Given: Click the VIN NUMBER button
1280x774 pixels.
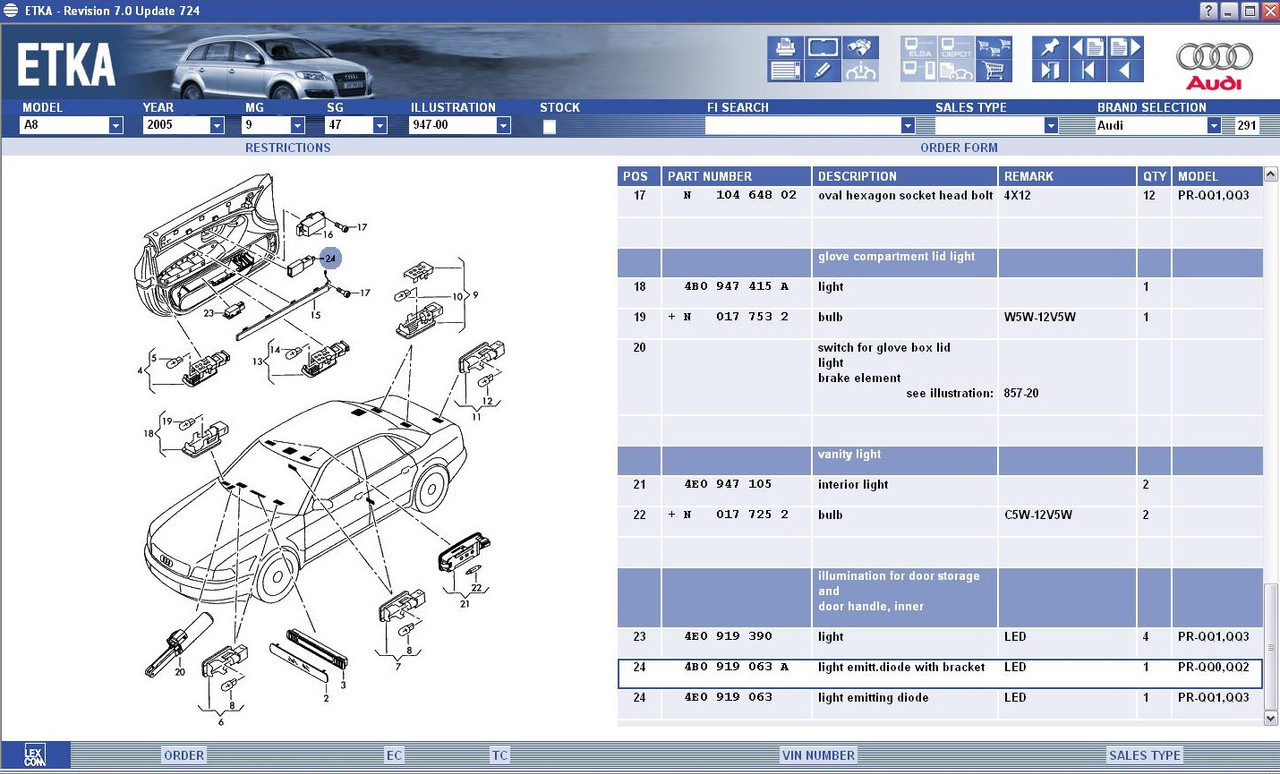Looking at the screenshot, I should pyautogui.click(x=818, y=755).
